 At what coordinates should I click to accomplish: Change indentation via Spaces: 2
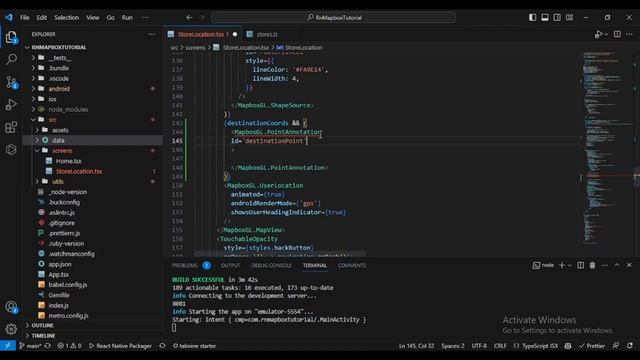point(453,346)
